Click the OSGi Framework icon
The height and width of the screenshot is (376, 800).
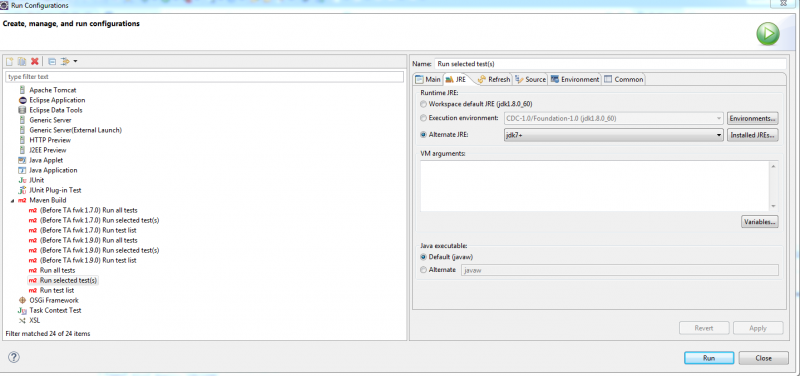[x=22, y=300]
